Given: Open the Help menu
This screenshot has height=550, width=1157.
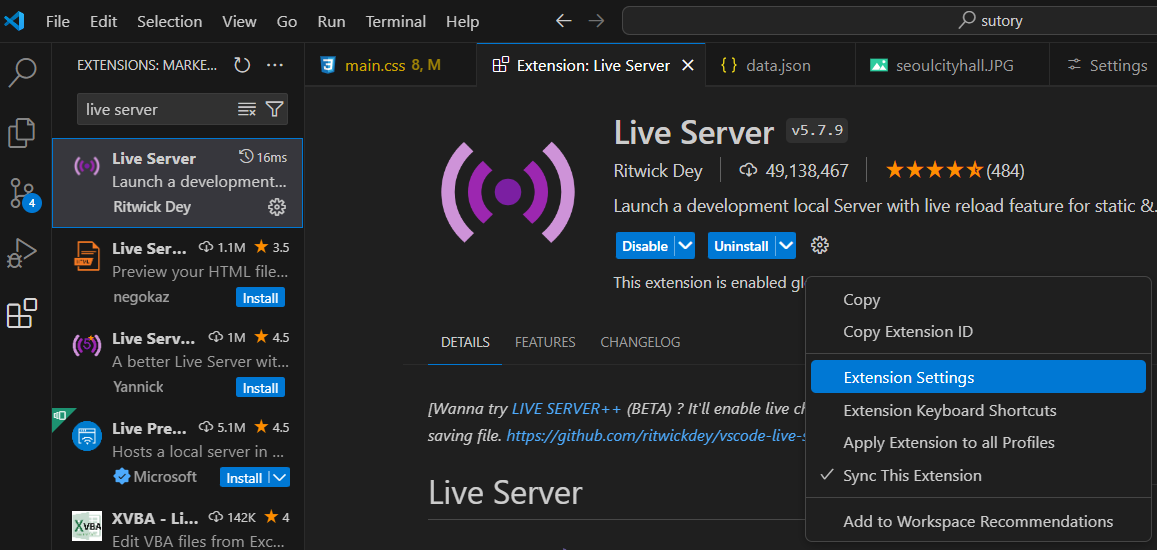Looking at the screenshot, I should click(x=462, y=21).
